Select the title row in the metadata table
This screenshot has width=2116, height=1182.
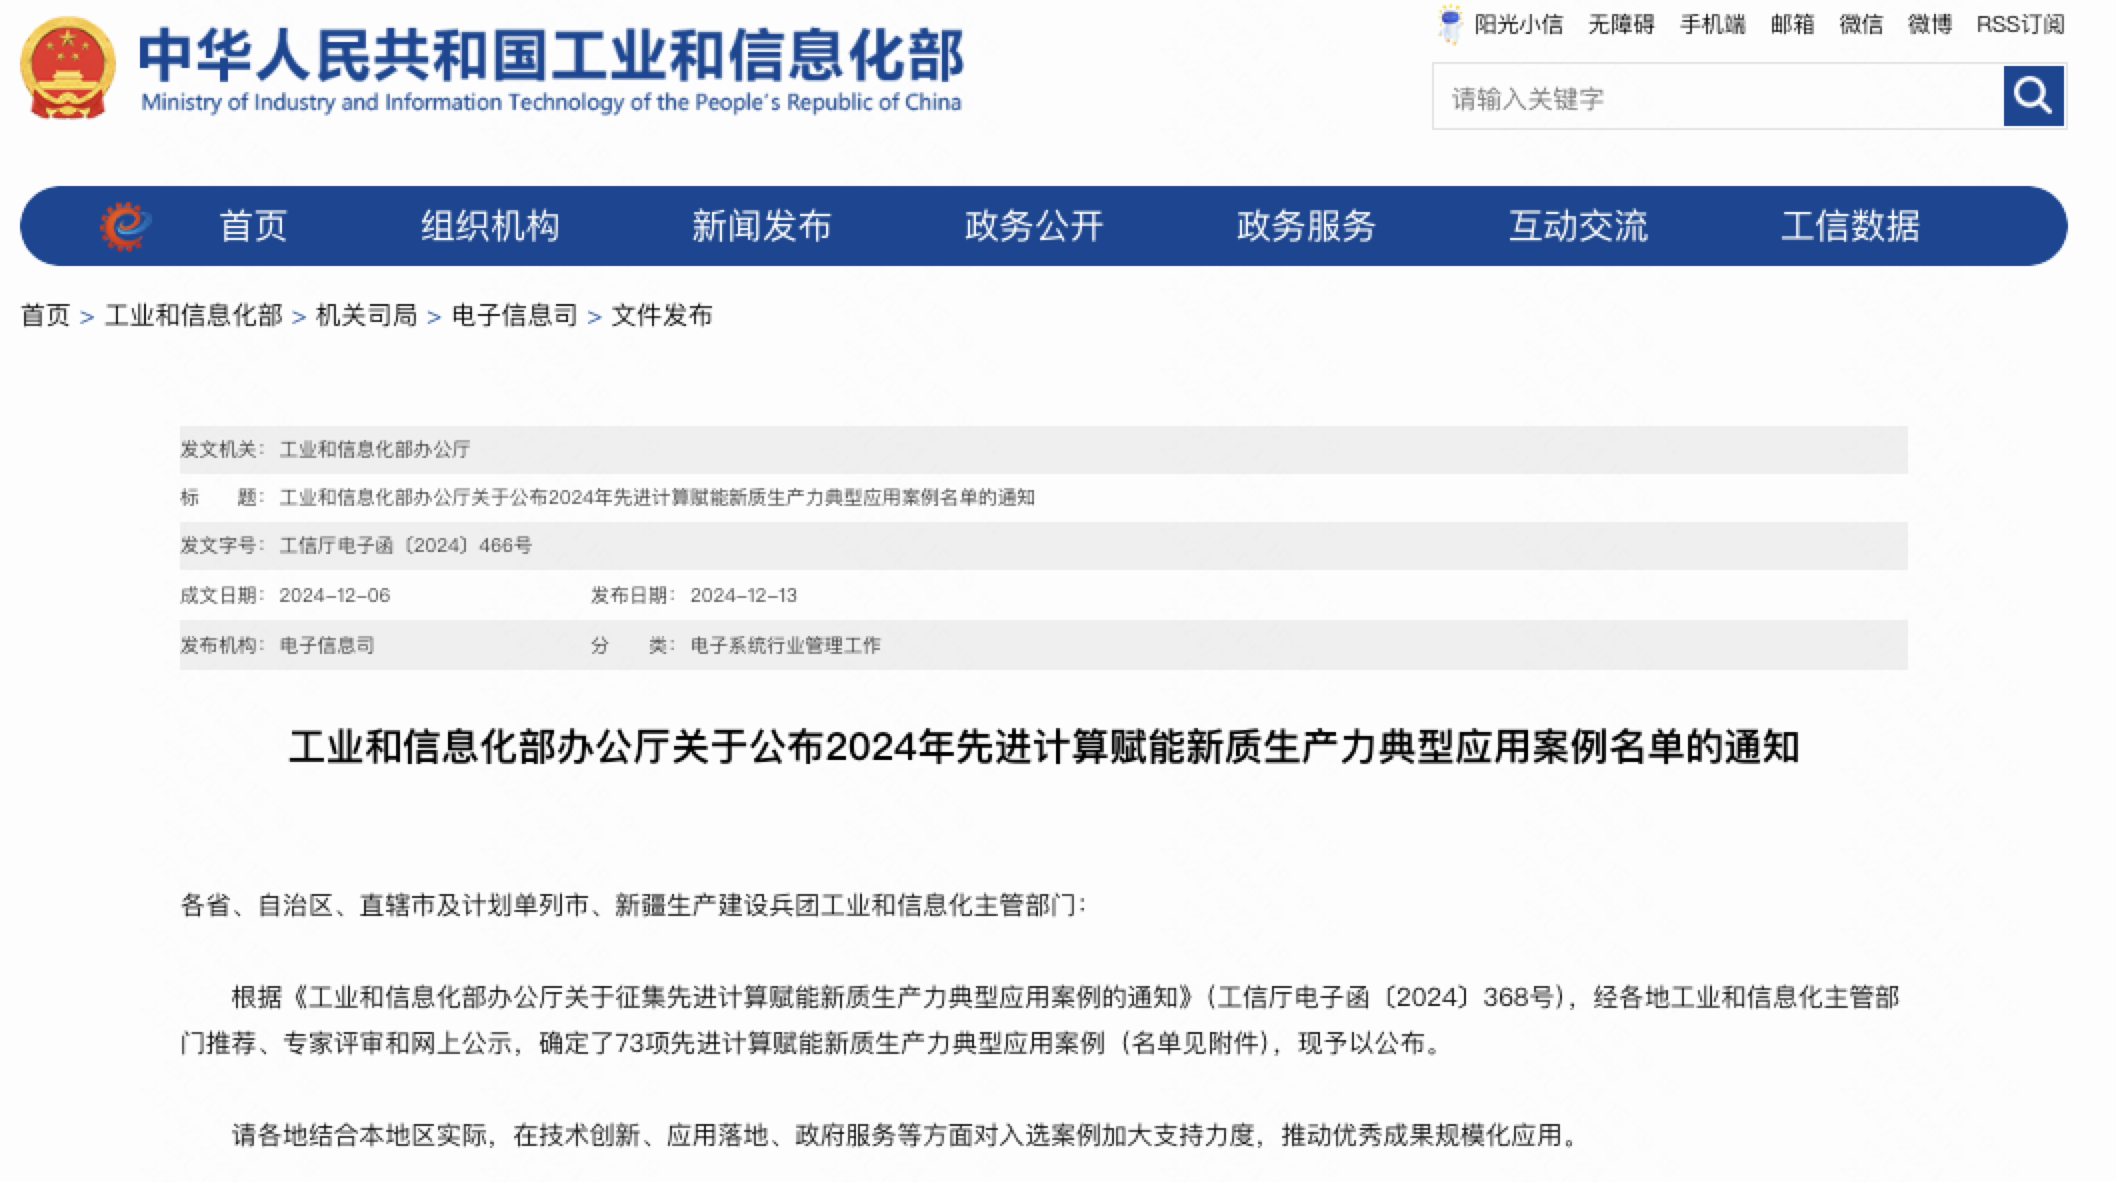[1043, 498]
